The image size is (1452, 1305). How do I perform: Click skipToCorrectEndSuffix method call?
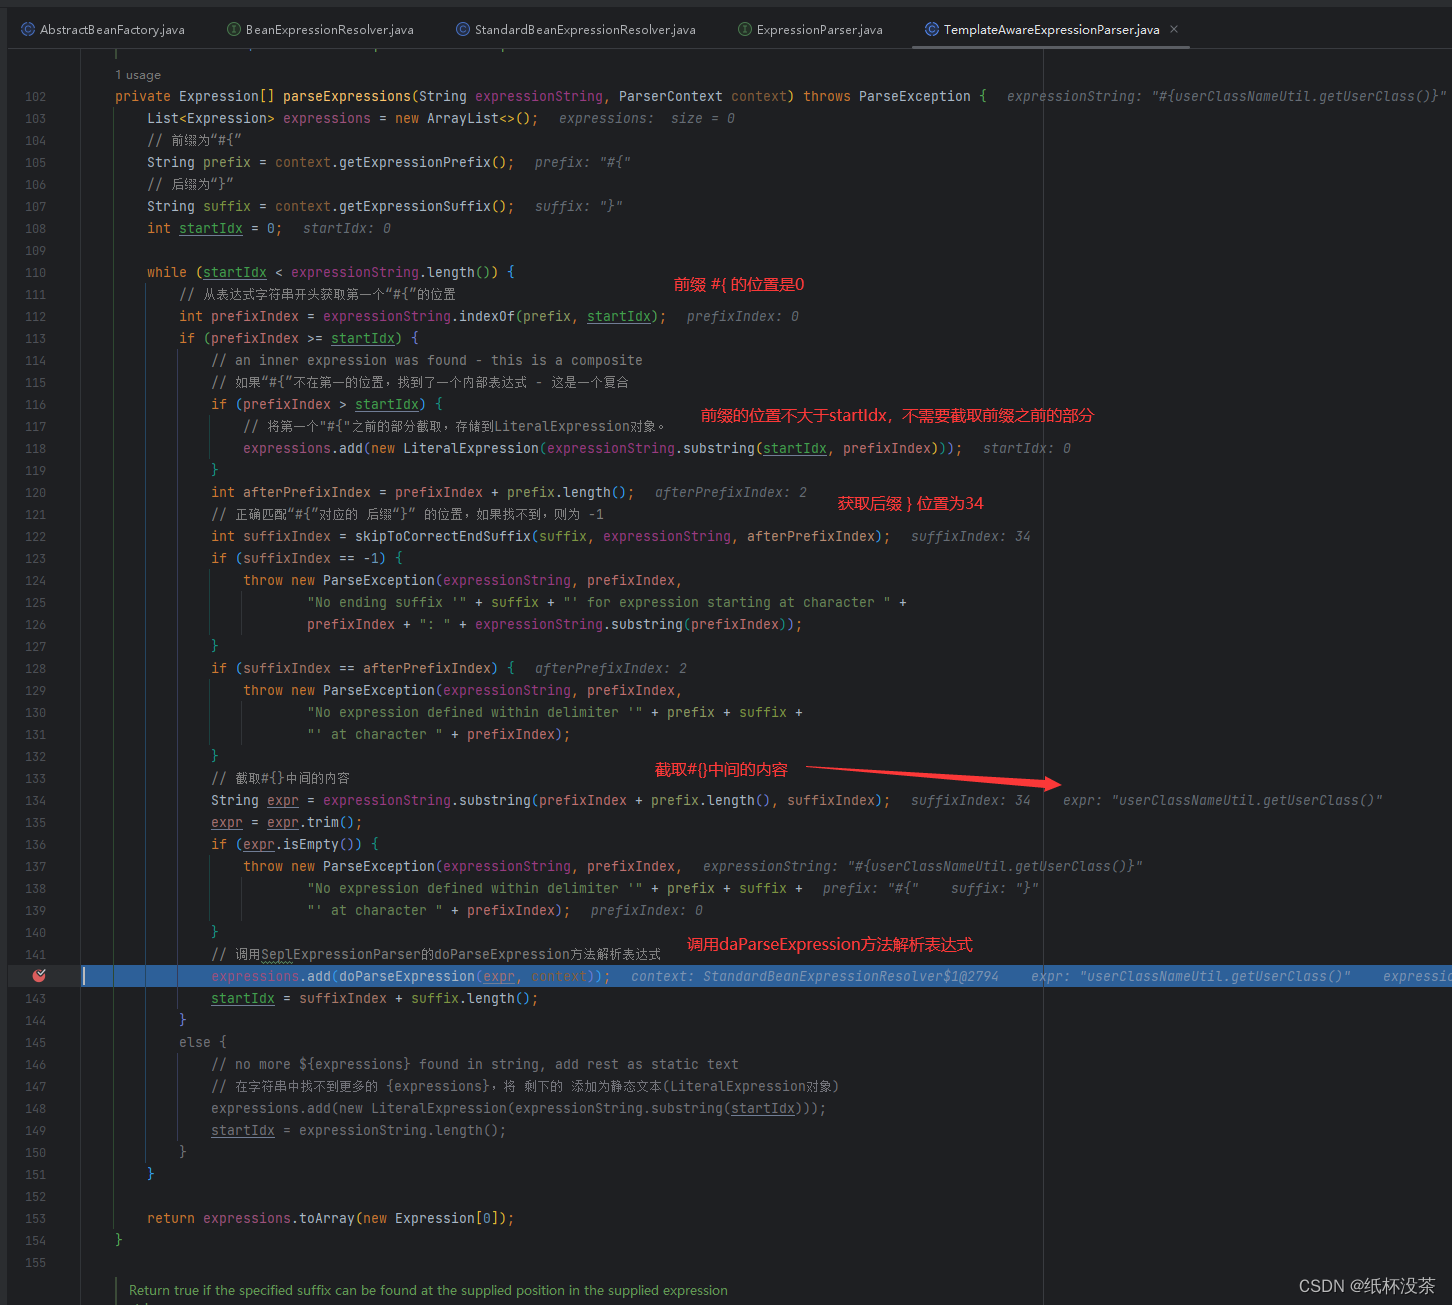(x=443, y=536)
